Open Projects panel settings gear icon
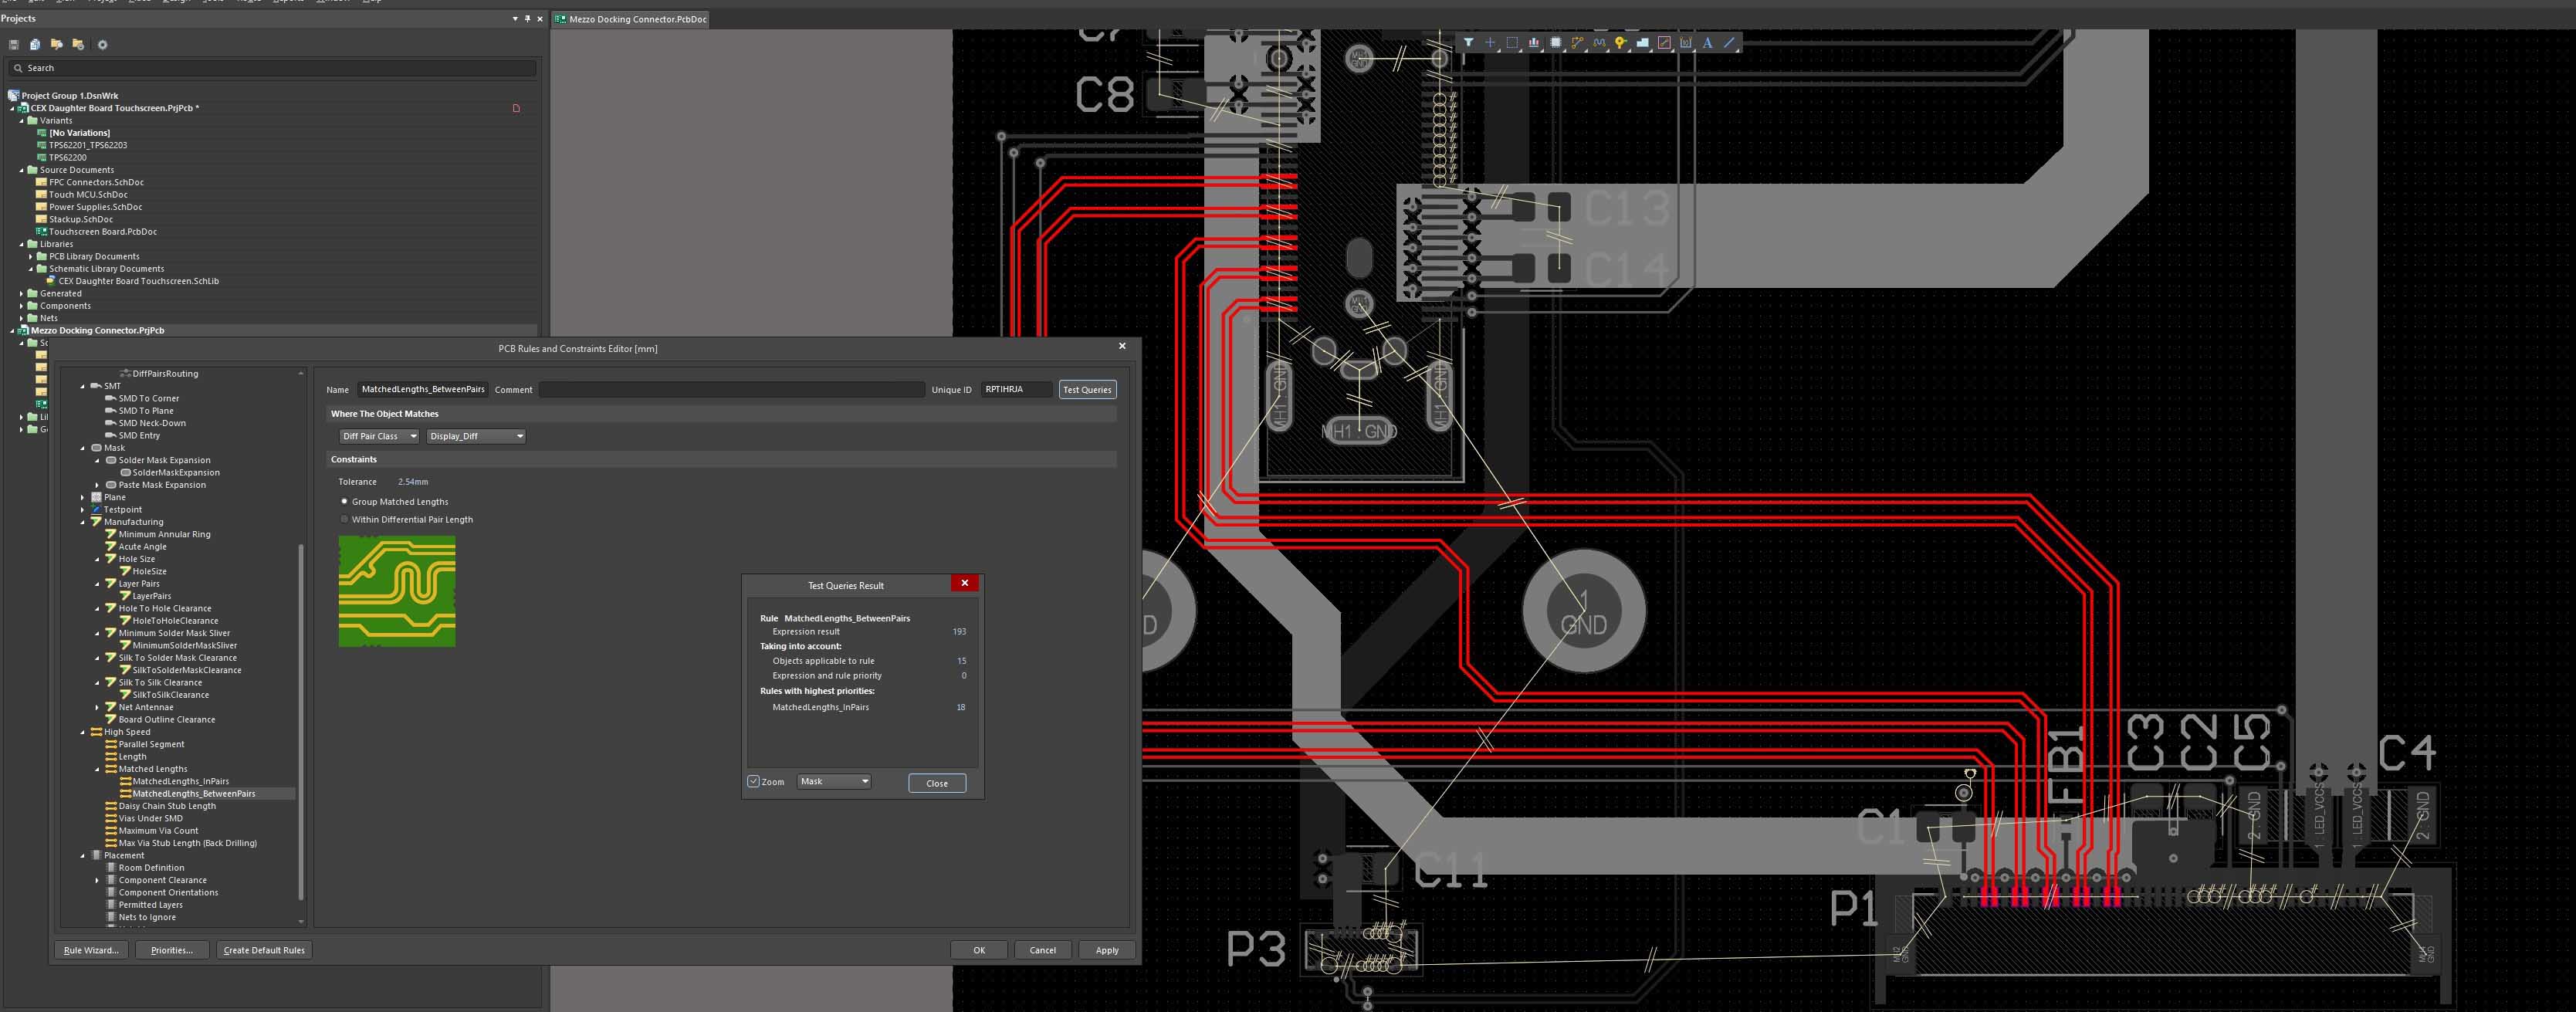The width and height of the screenshot is (2576, 1012). click(102, 45)
